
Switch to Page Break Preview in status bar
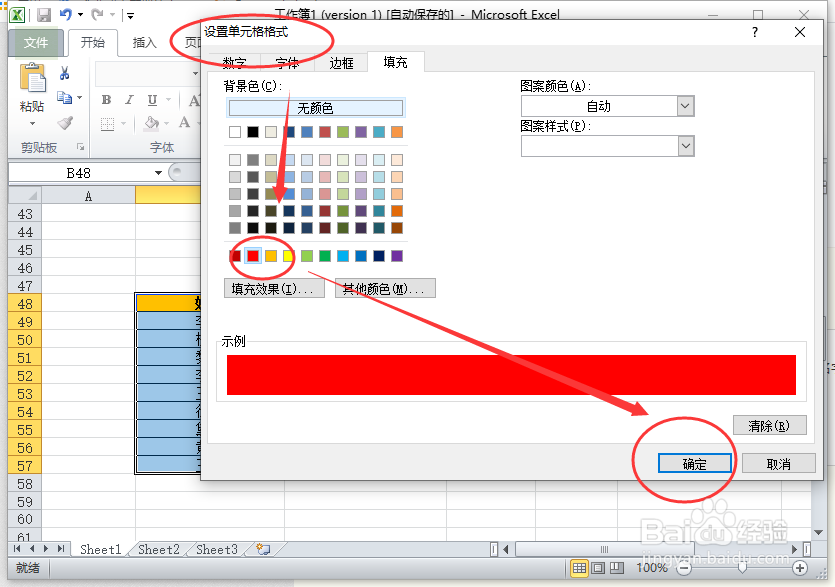[617, 568]
